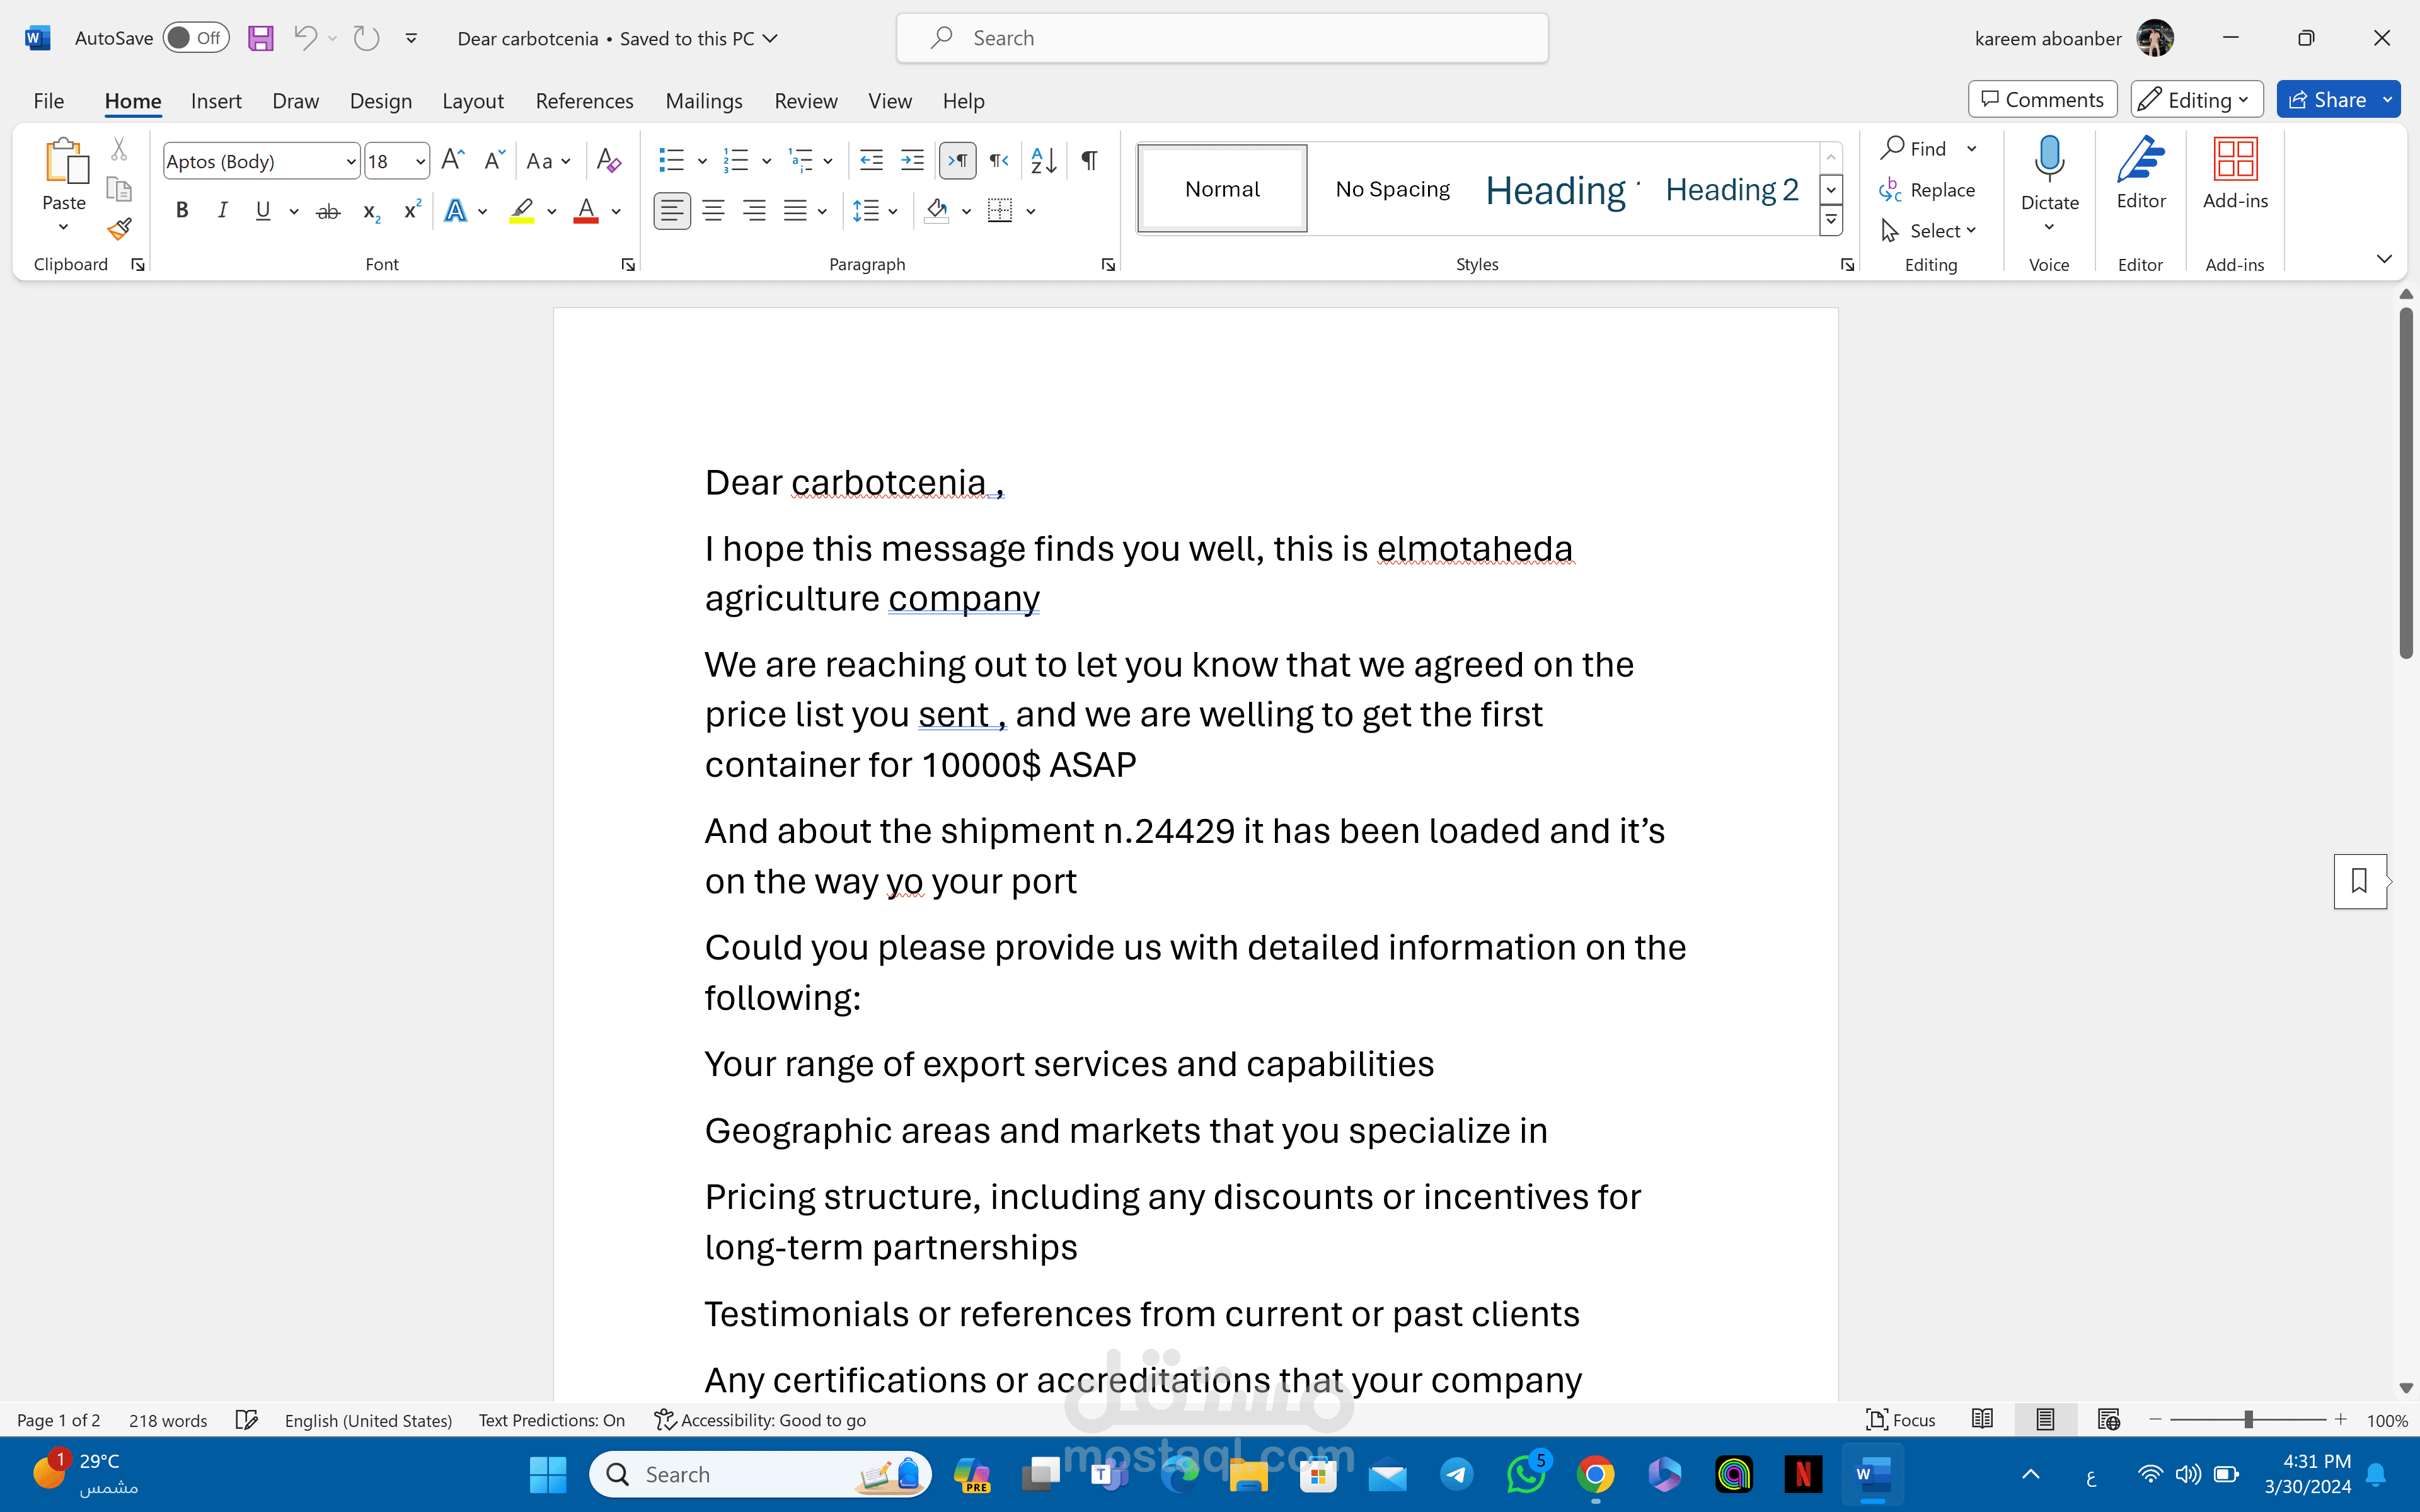2420x1512 pixels.
Task: Activate the Format Painter brush
Action: [x=119, y=230]
